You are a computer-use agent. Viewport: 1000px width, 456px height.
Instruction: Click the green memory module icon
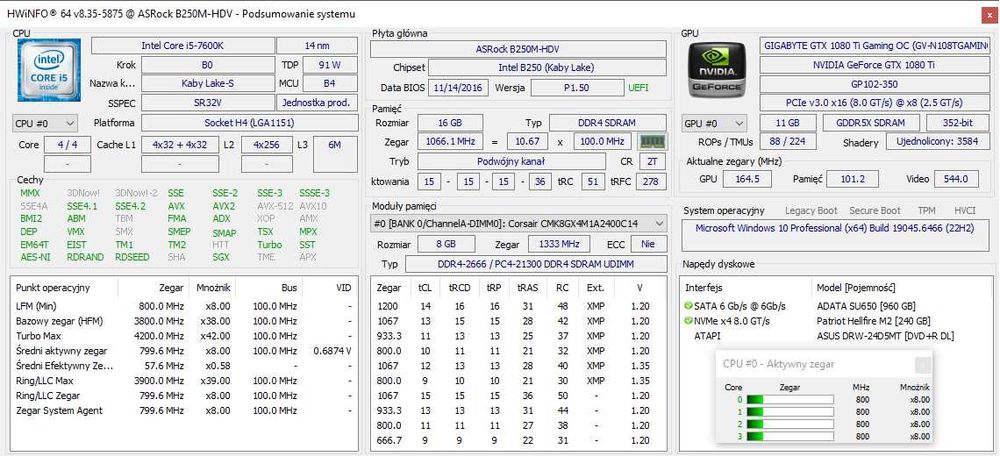(652, 141)
